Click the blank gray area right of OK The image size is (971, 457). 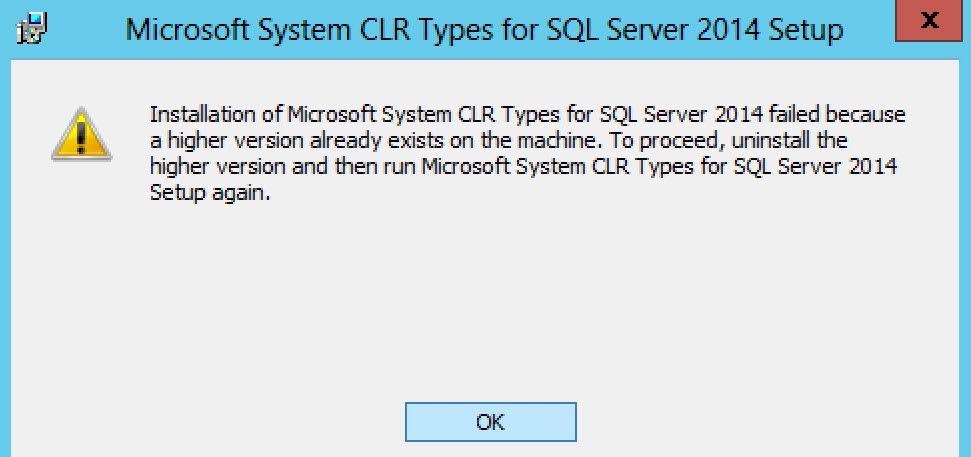tap(760, 420)
